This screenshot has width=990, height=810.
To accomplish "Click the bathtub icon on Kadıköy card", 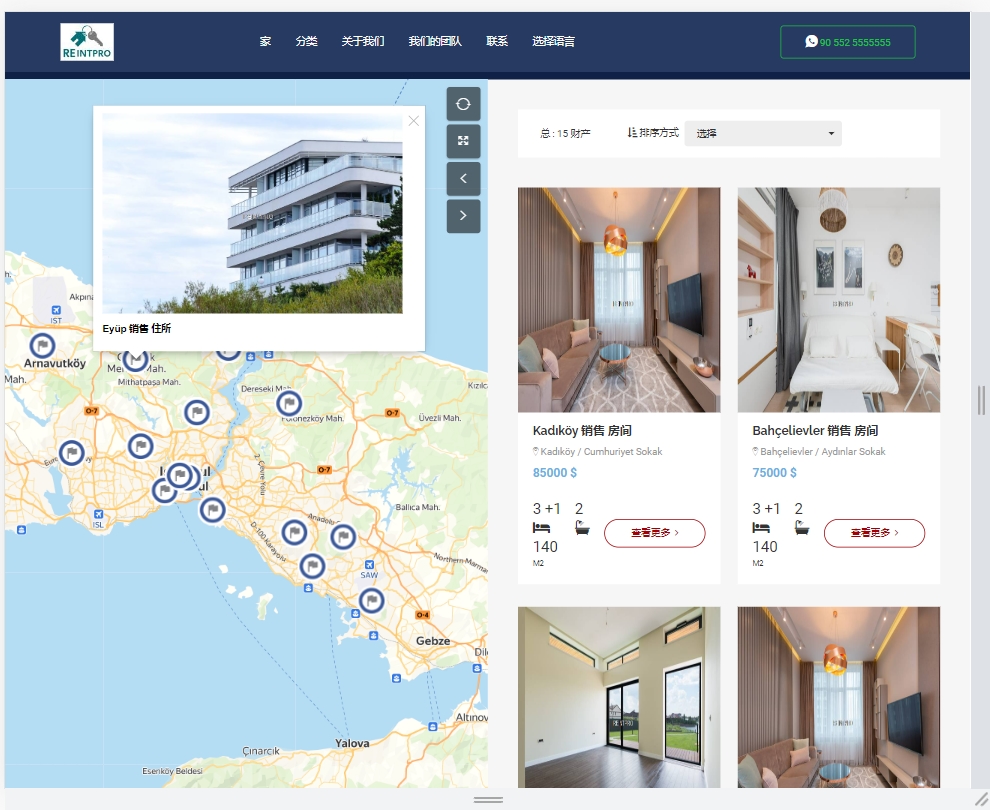I will point(582,528).
